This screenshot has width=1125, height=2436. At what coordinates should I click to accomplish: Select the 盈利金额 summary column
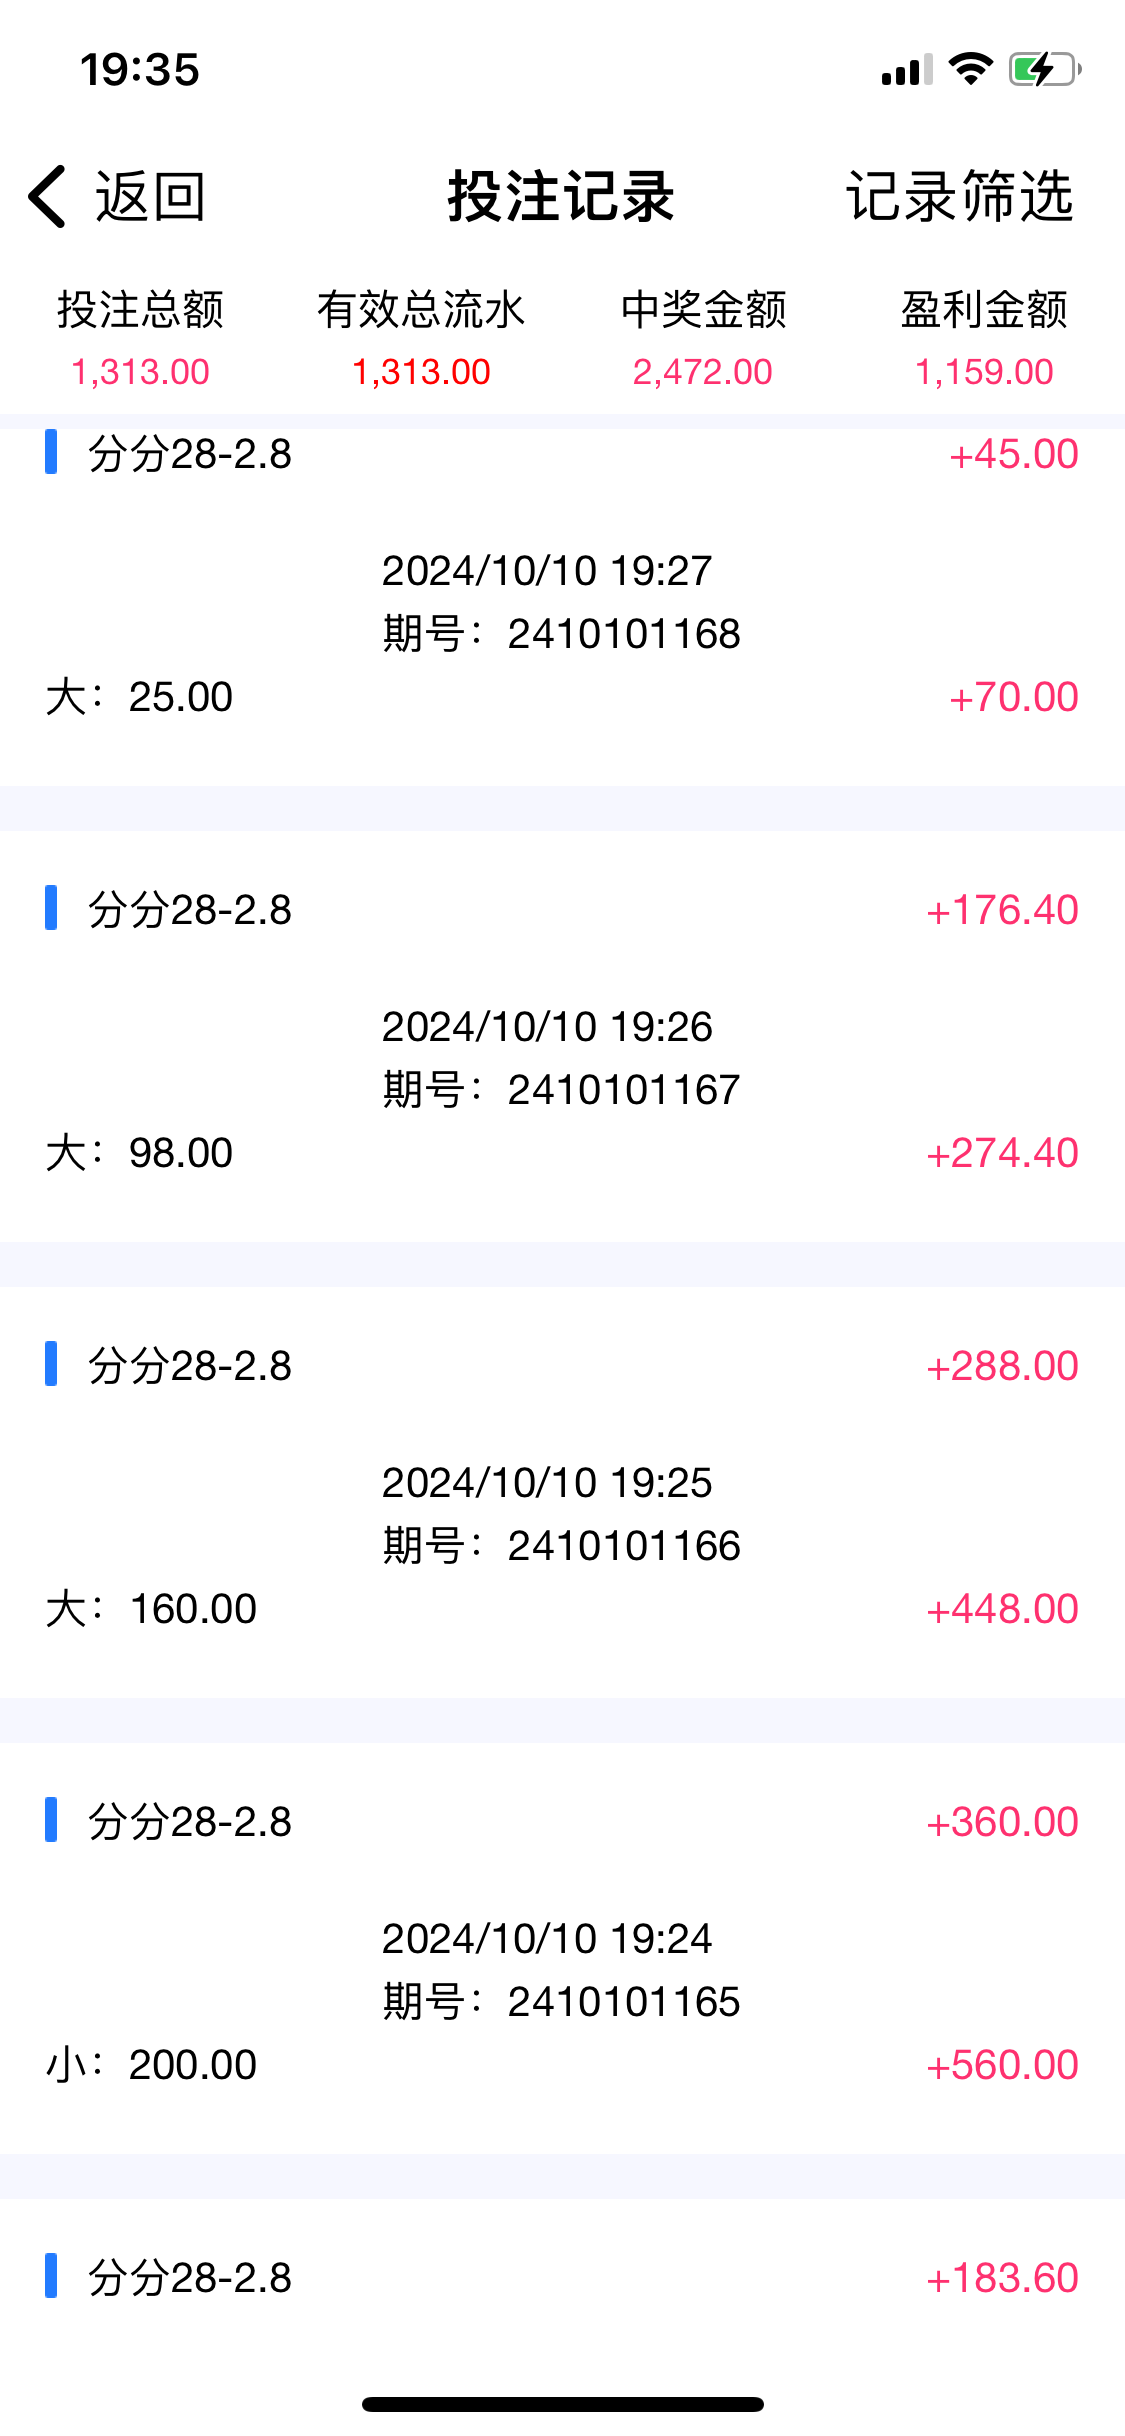(x=984, y=339)
